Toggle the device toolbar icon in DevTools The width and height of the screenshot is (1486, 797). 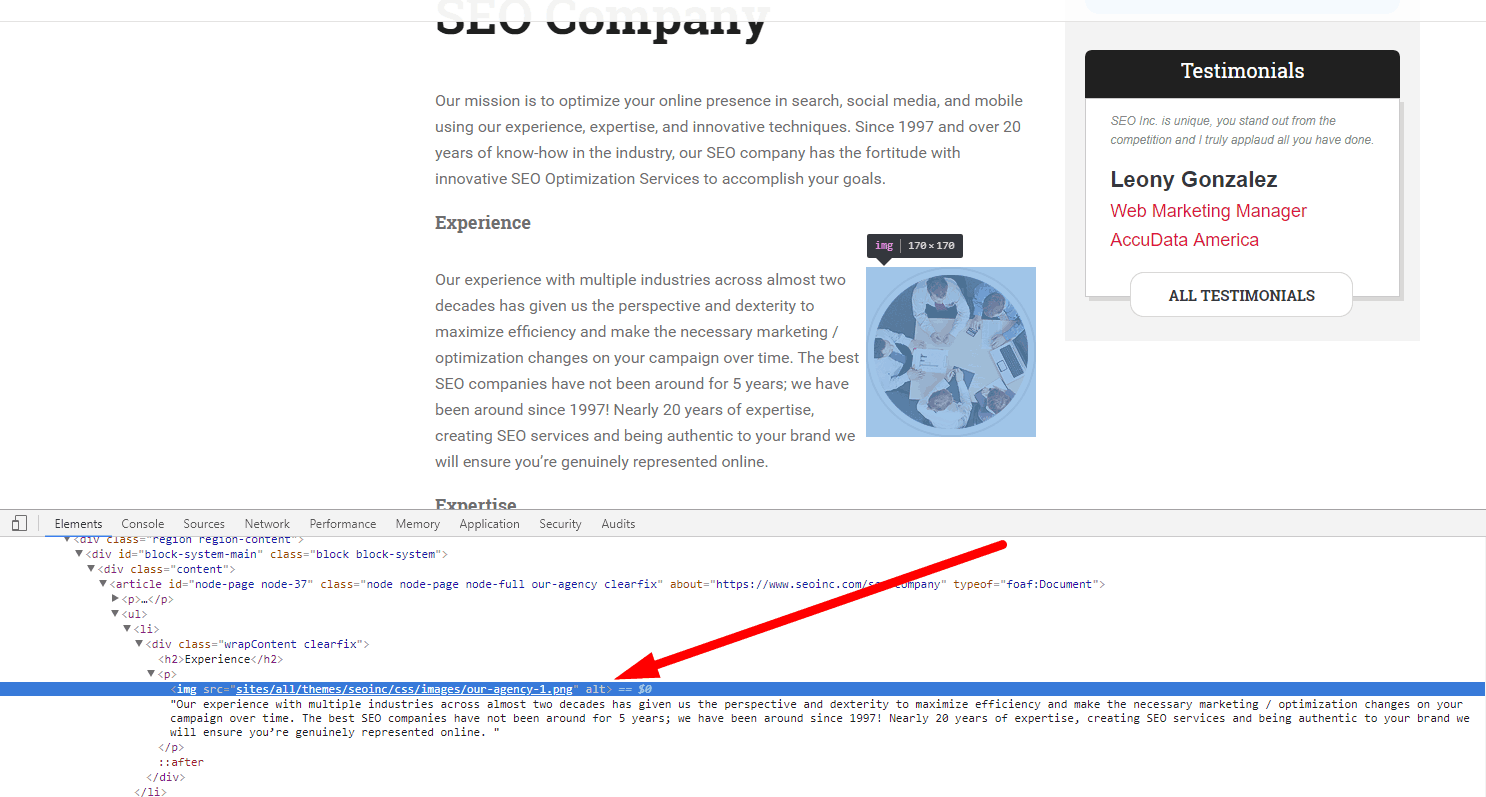[19, 524]
